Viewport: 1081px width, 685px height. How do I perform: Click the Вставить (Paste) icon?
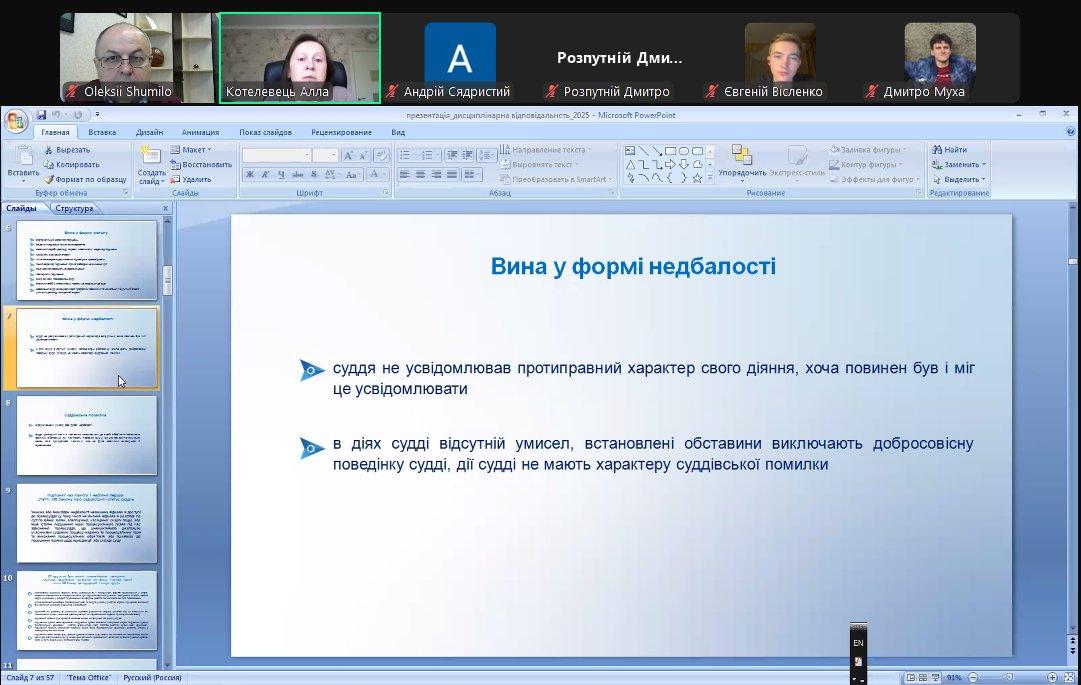pyautogui.click(x=22, y=160)
